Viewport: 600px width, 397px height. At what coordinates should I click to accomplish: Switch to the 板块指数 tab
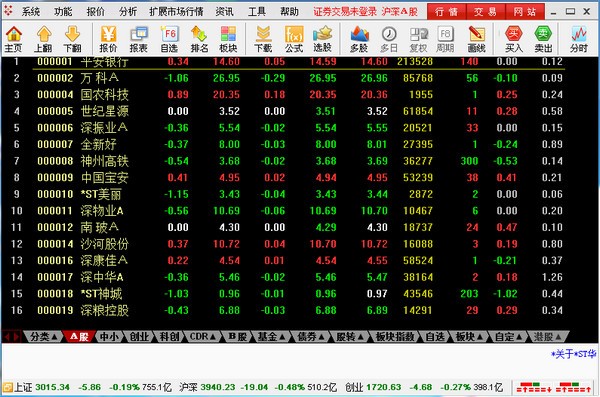(x=395, y=337)
